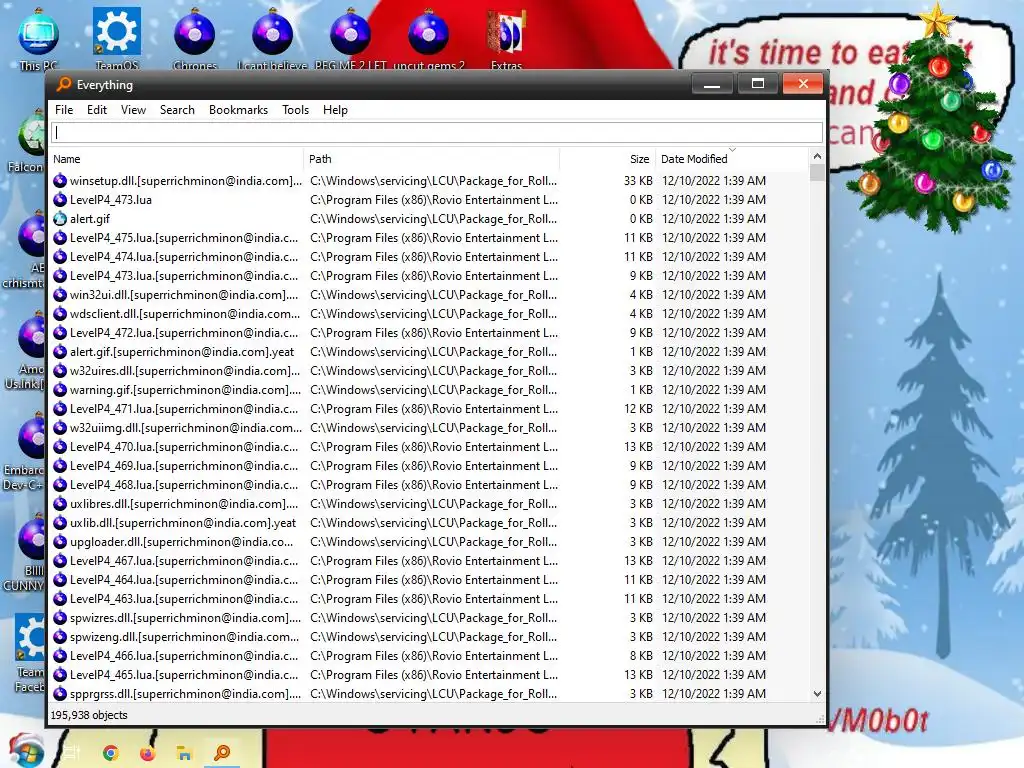Click the 33 KB size cell
This screenshot has width=1024, height=768.
point(638,181)
